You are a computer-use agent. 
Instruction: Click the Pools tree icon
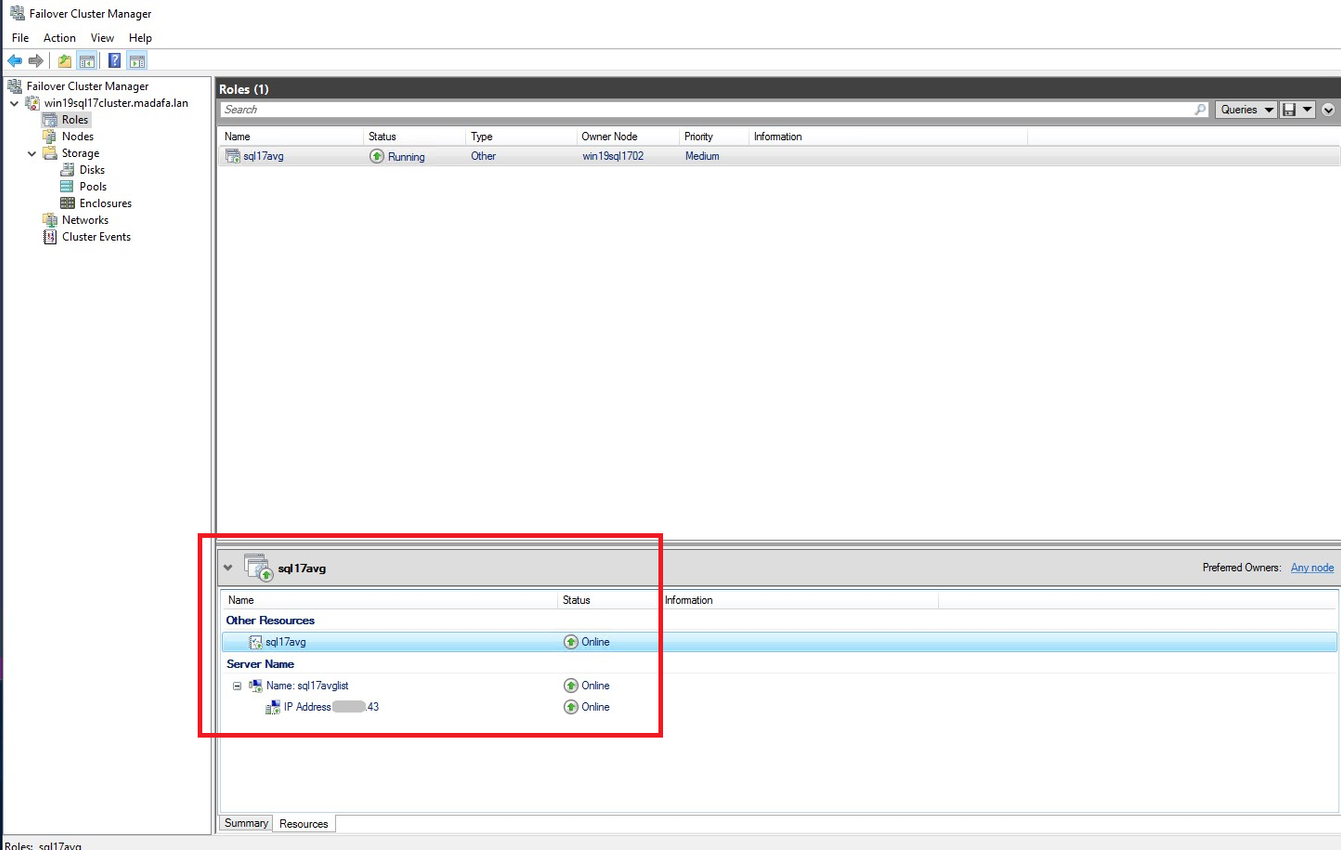[67, 186]
